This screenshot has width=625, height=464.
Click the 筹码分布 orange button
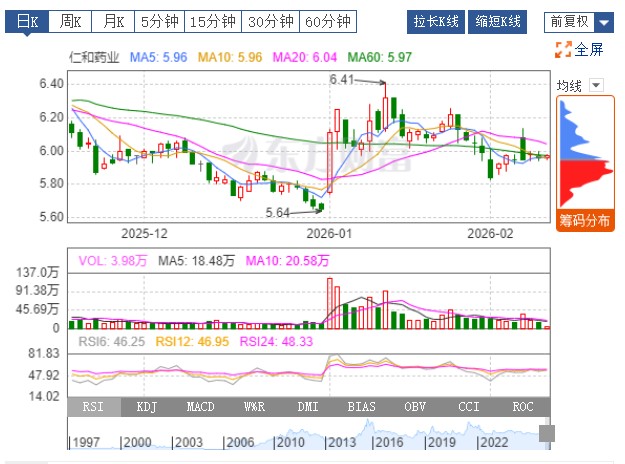click(x=585, y=220)
